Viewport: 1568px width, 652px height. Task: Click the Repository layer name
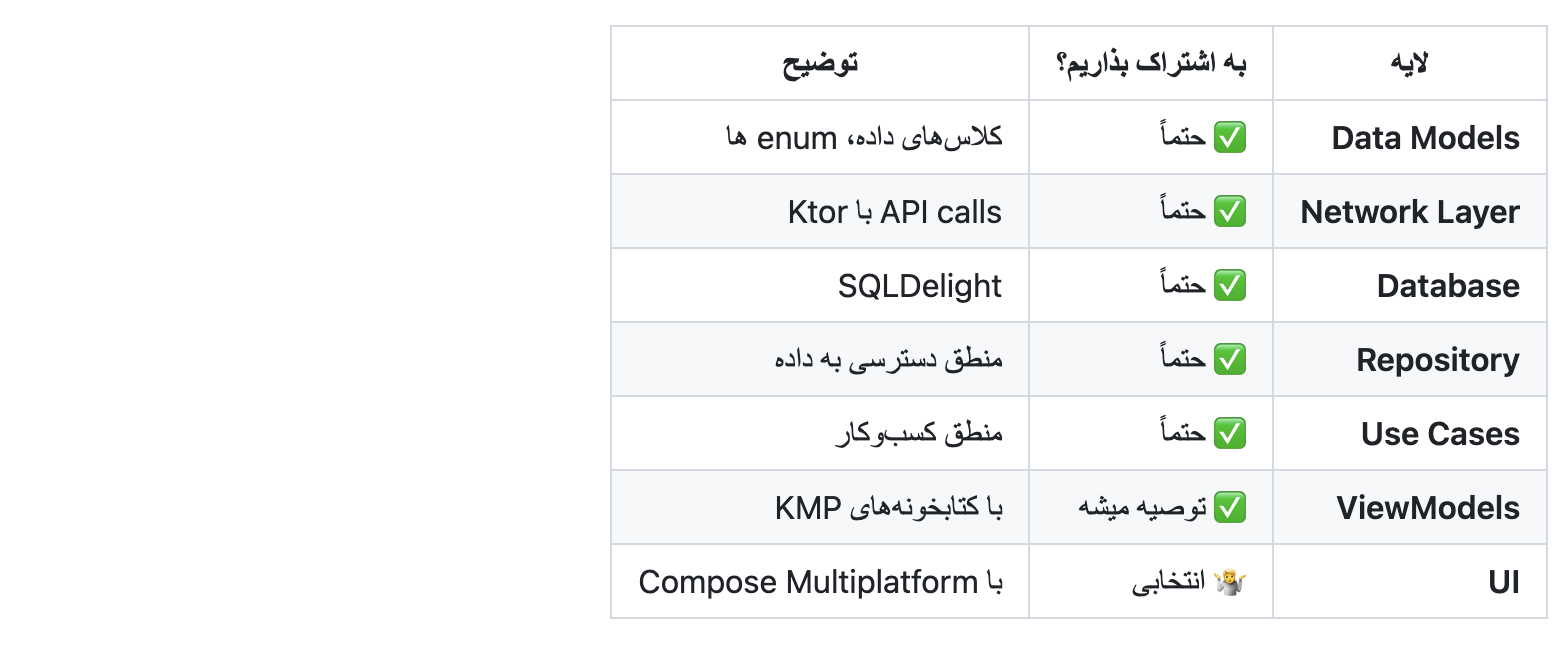tap(1438, 360)
